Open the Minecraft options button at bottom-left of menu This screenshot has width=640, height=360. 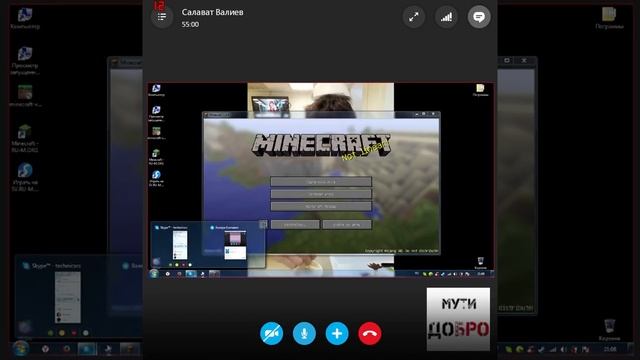[x=295, y=224]
